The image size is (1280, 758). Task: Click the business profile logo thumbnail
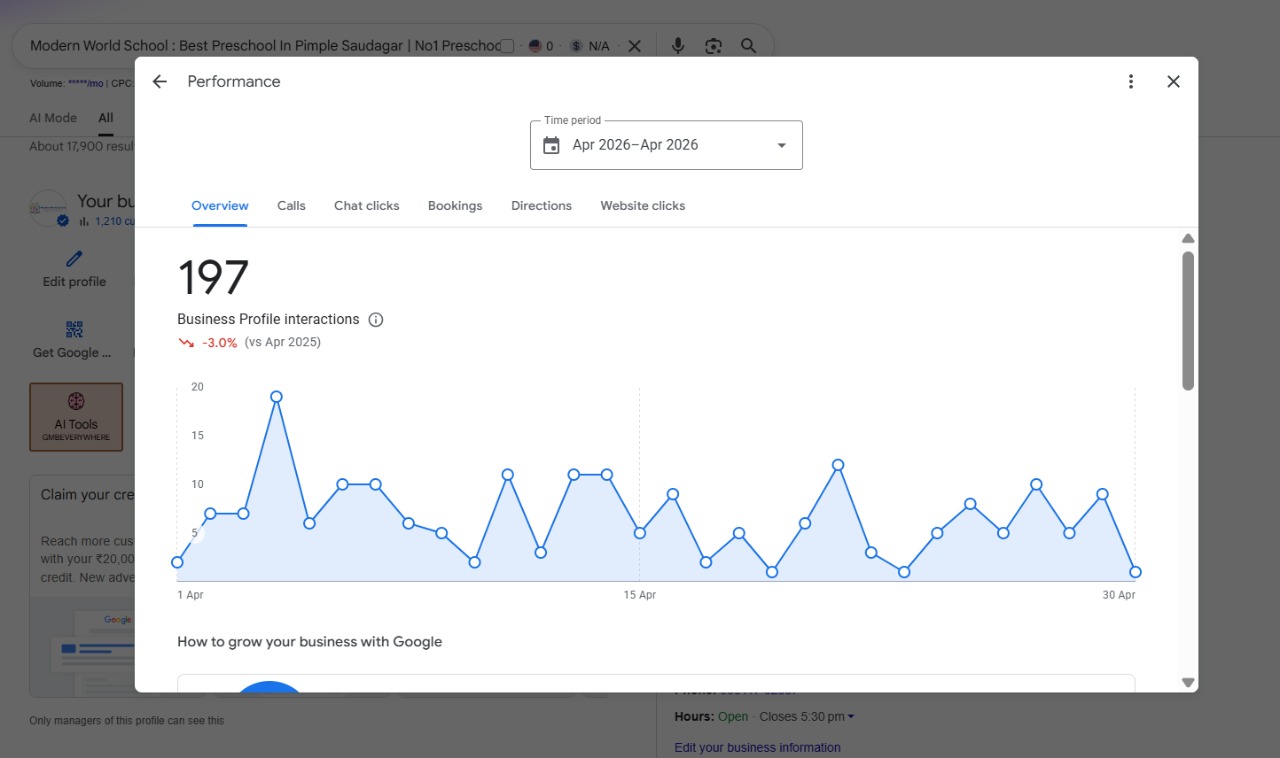48,208
